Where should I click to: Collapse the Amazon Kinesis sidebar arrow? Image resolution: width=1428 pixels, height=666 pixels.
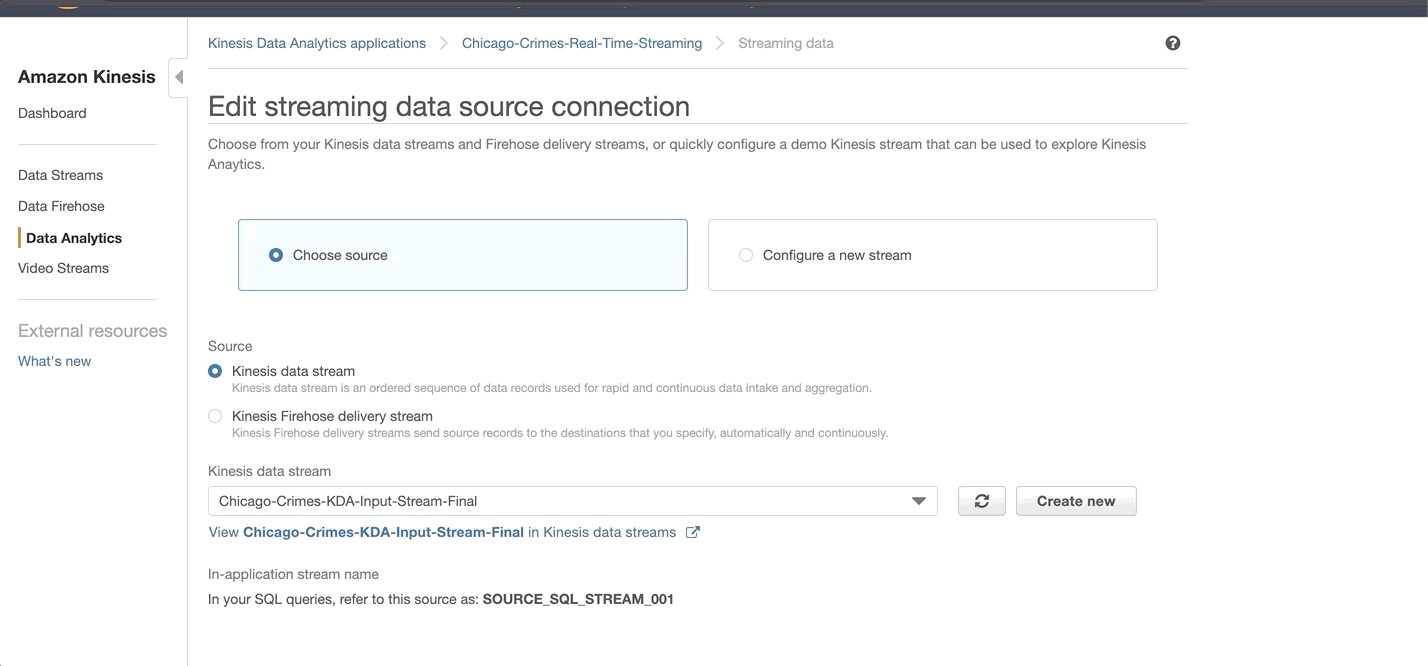[x=178, y=77]
